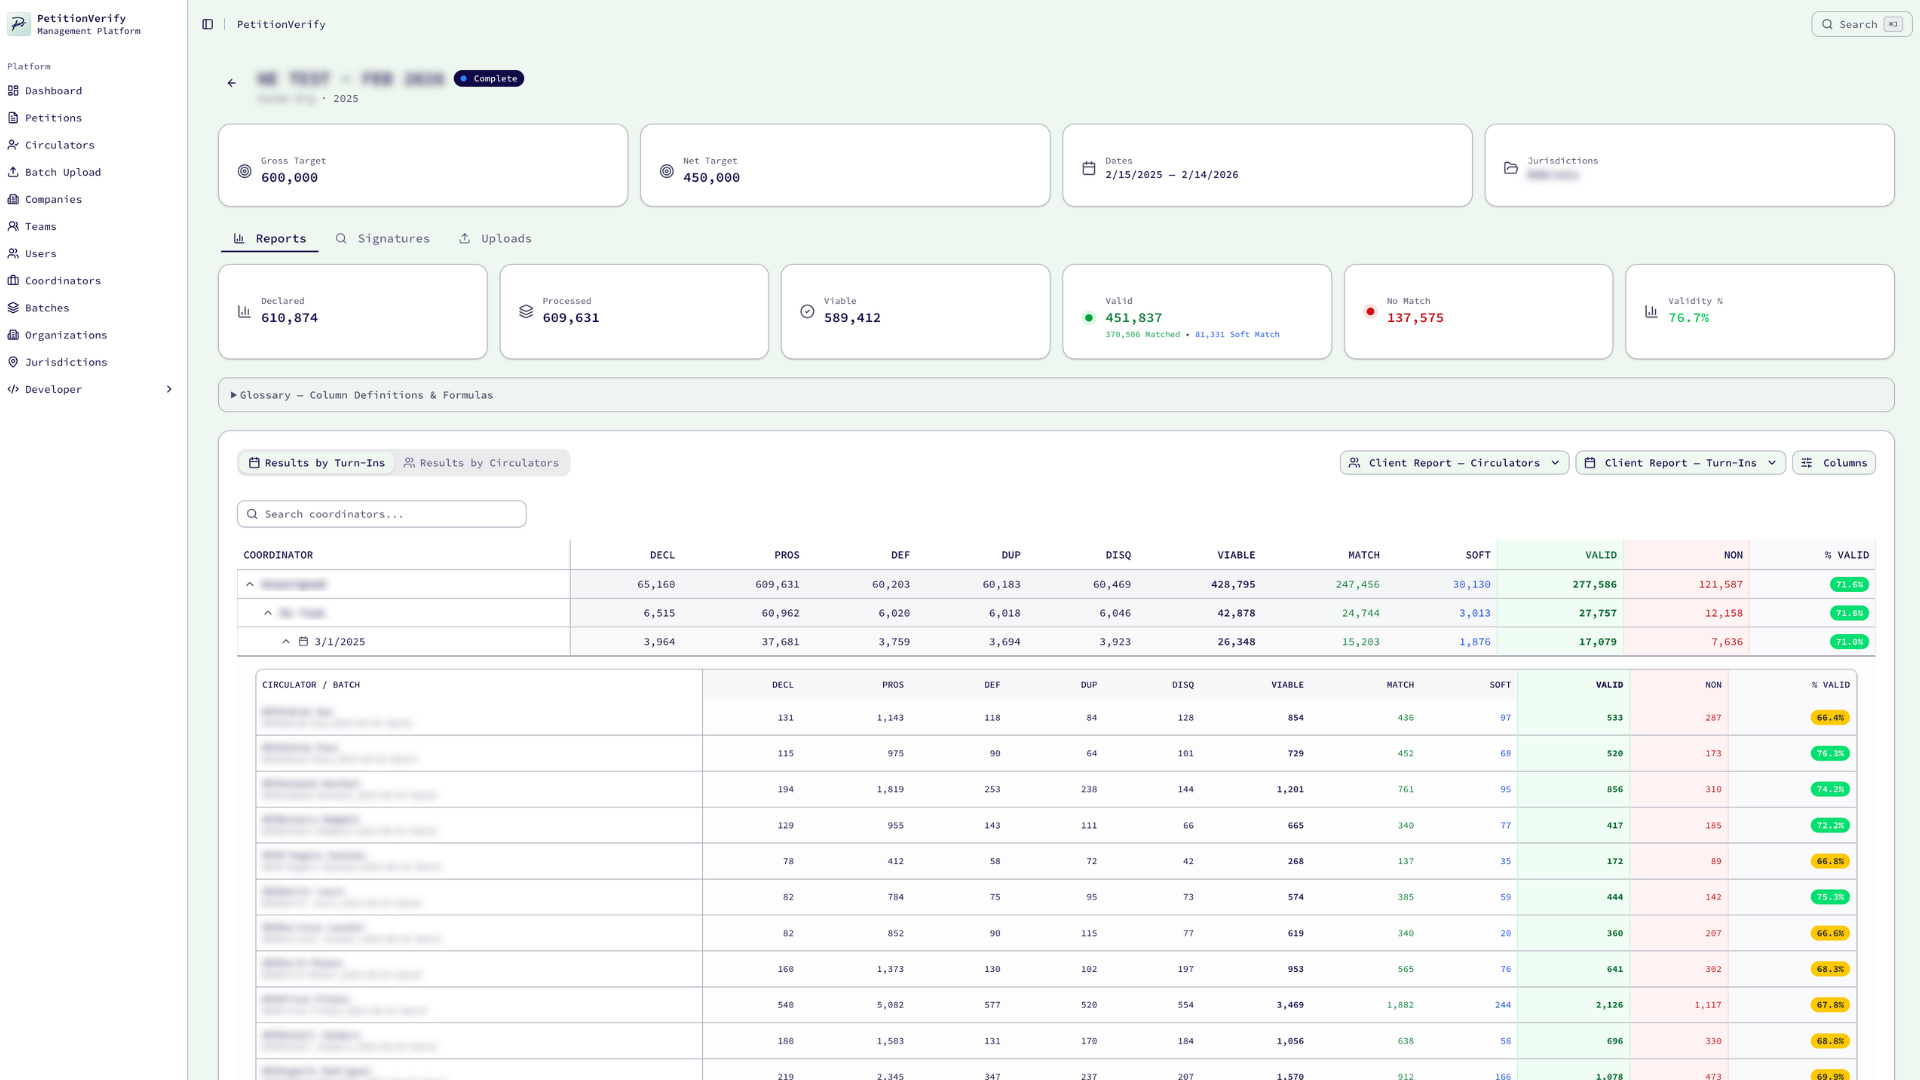
Task: Switch to the Uploads tab
Action: point(495,239)
